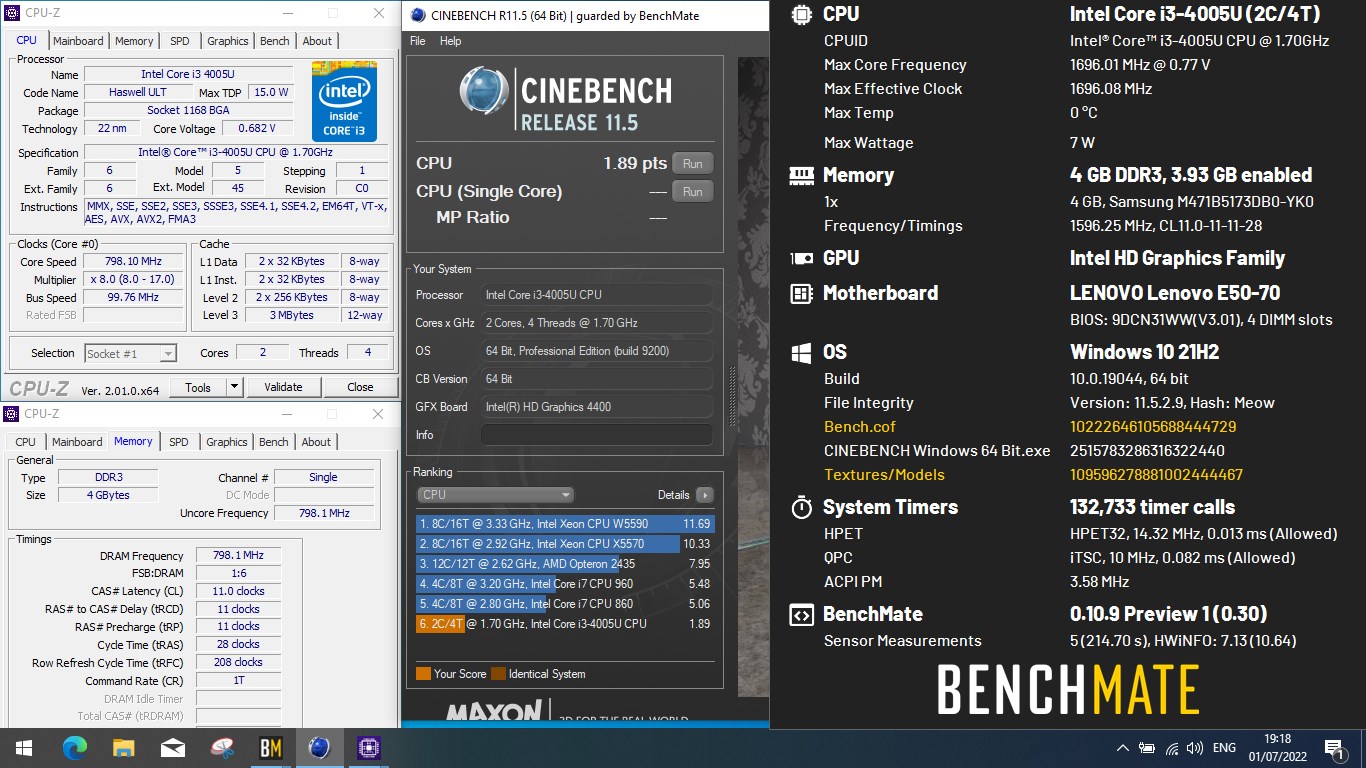Click the System Timers stopwatch icon
Viewport: 1366px width, 768px height.
(801, 507)
